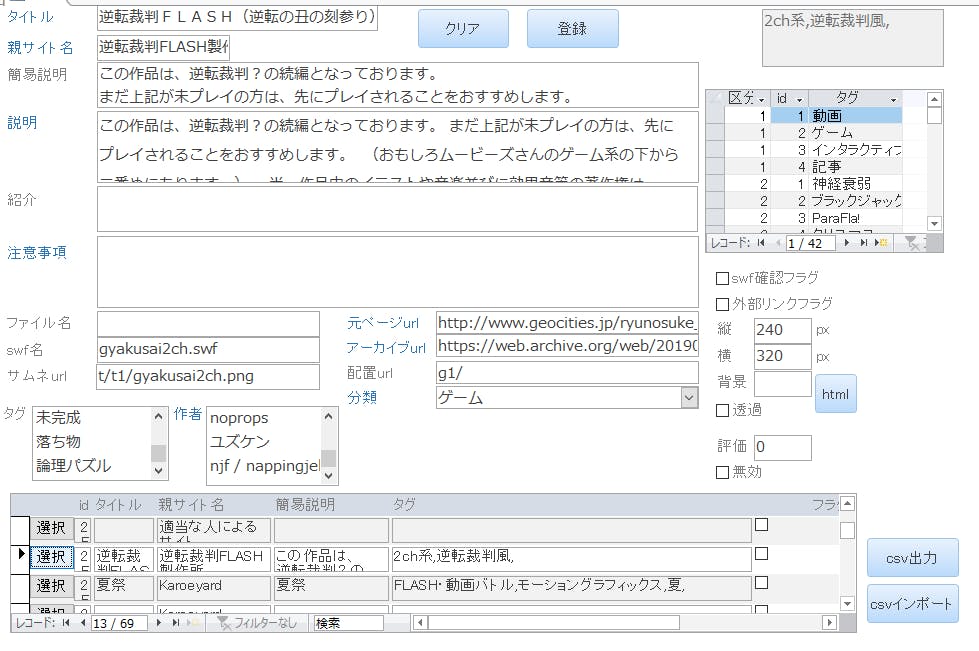
Task: Jump to last record in tag table
Action: click(864, 243)
